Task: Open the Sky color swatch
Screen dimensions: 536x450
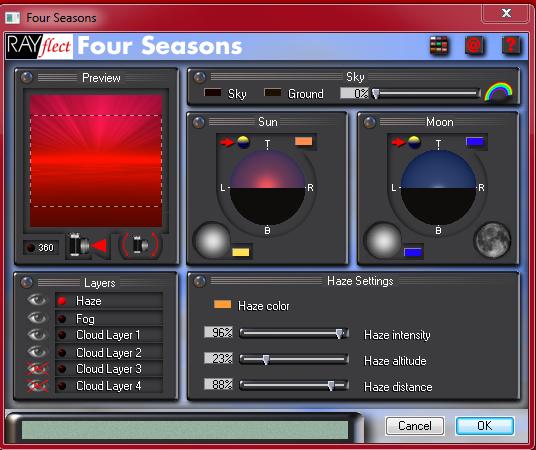Action: 212,92
